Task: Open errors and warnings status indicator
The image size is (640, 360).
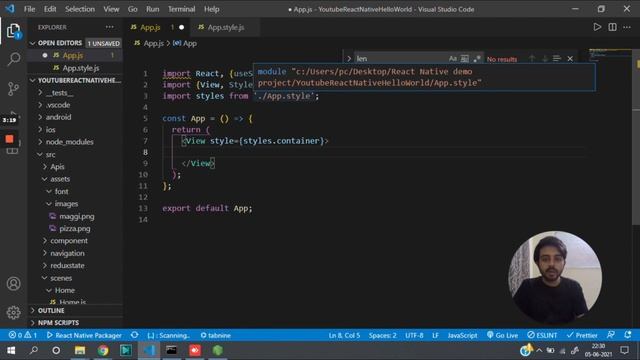Action: click(x=23, y=335)
